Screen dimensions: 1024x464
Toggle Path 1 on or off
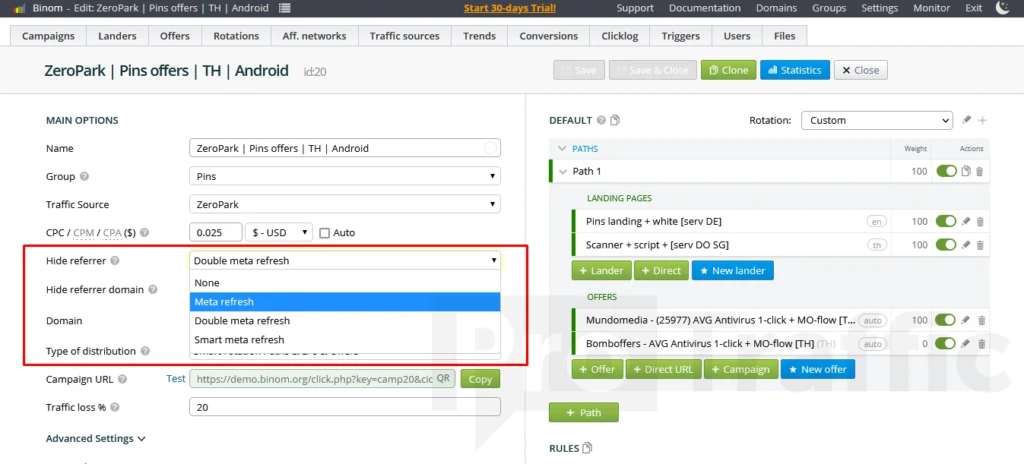click(x=946, y=171)
